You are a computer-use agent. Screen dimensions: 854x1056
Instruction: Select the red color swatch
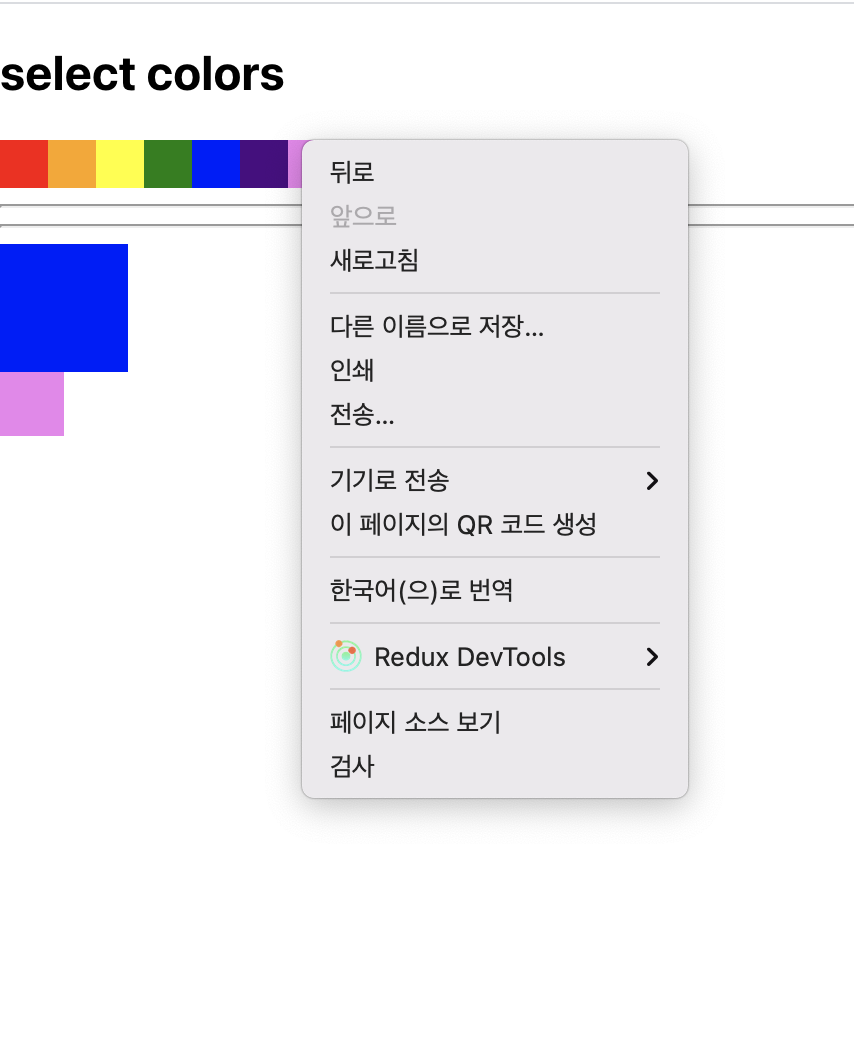[x=24, y=164]
